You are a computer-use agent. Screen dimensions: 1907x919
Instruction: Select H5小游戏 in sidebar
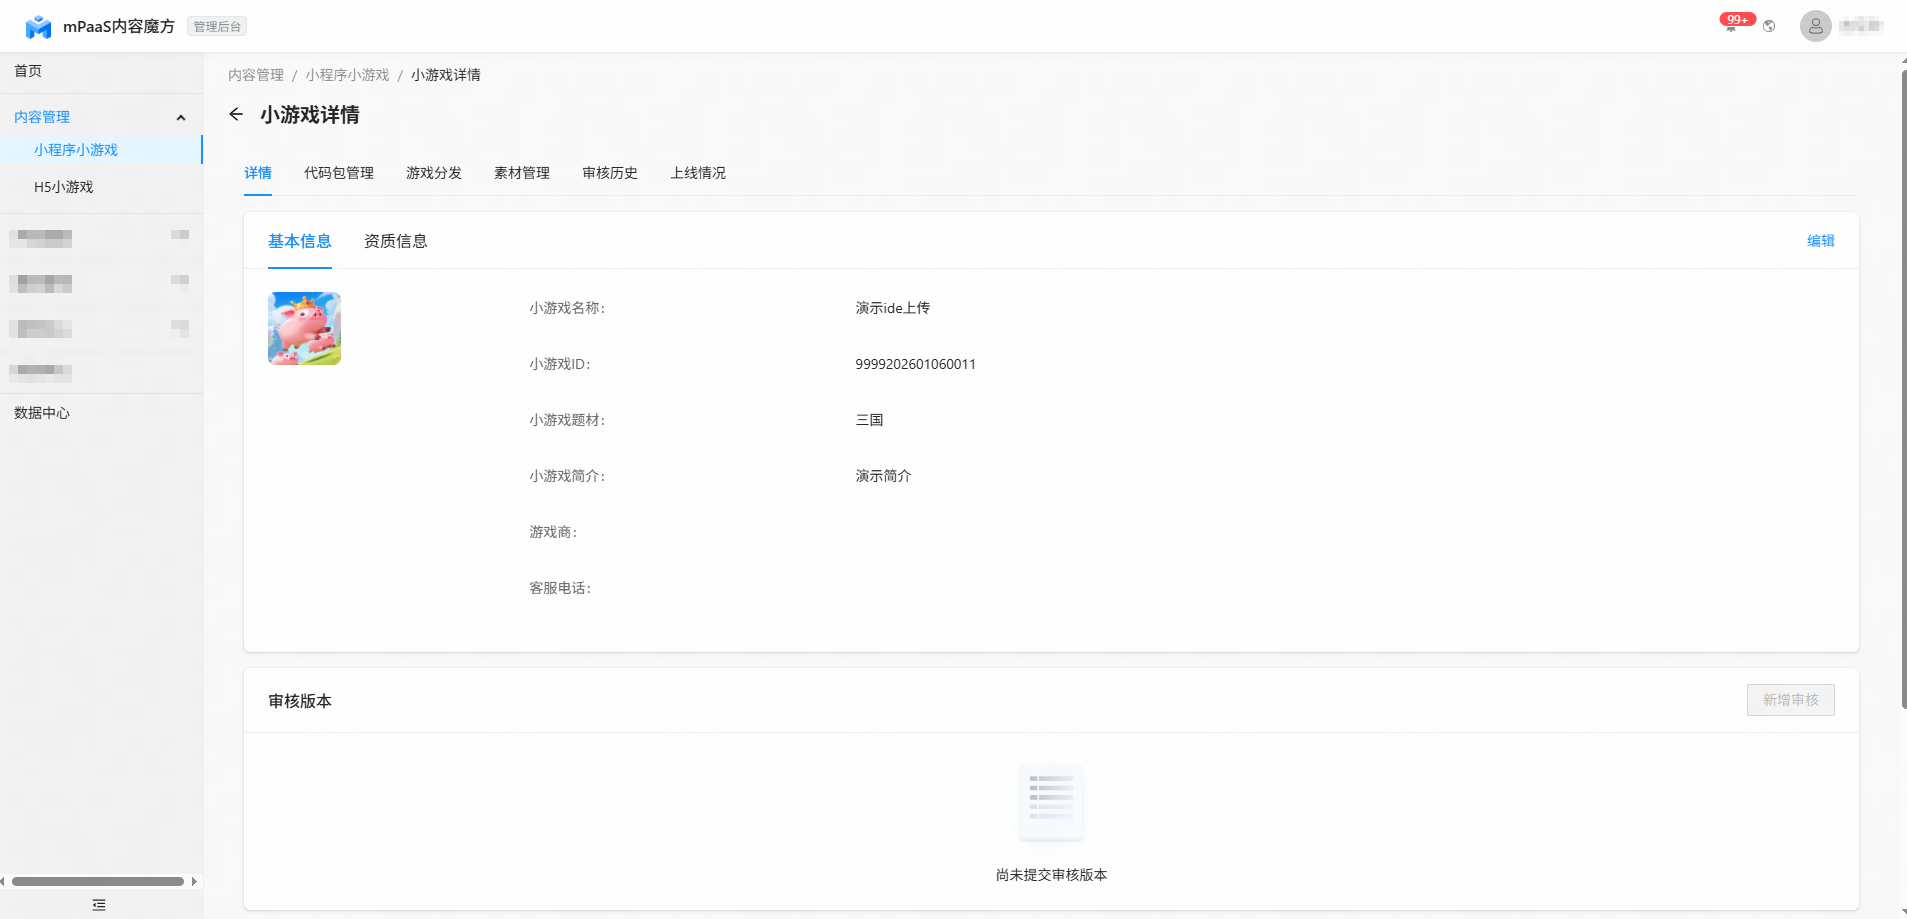click(x=63, y=187)
